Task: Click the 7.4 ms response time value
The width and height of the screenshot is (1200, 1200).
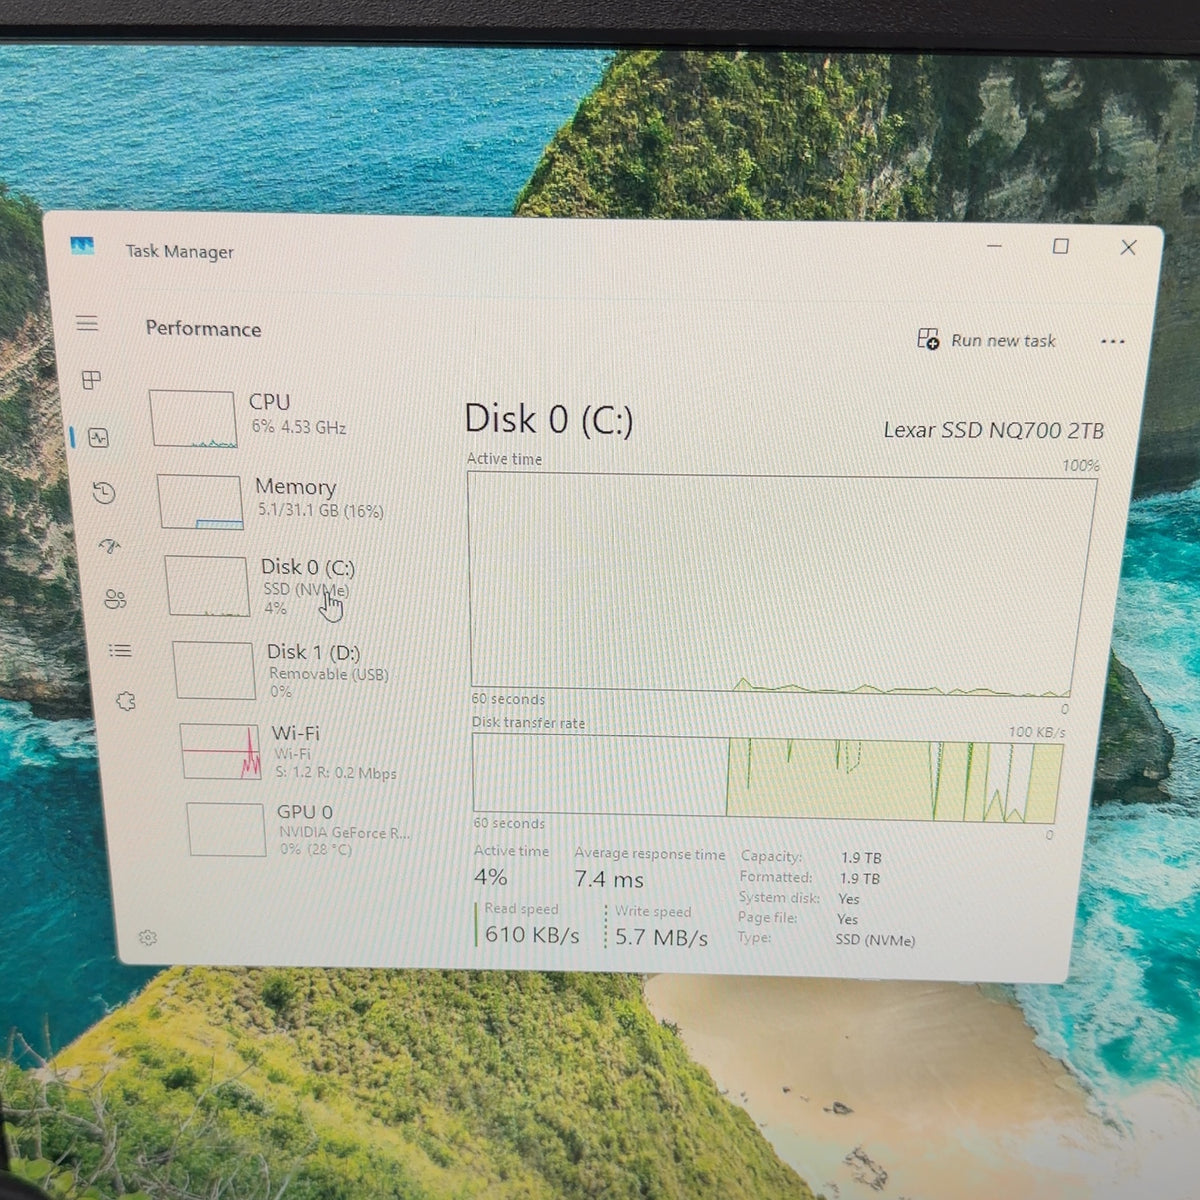Action: [x=609, y=879]
